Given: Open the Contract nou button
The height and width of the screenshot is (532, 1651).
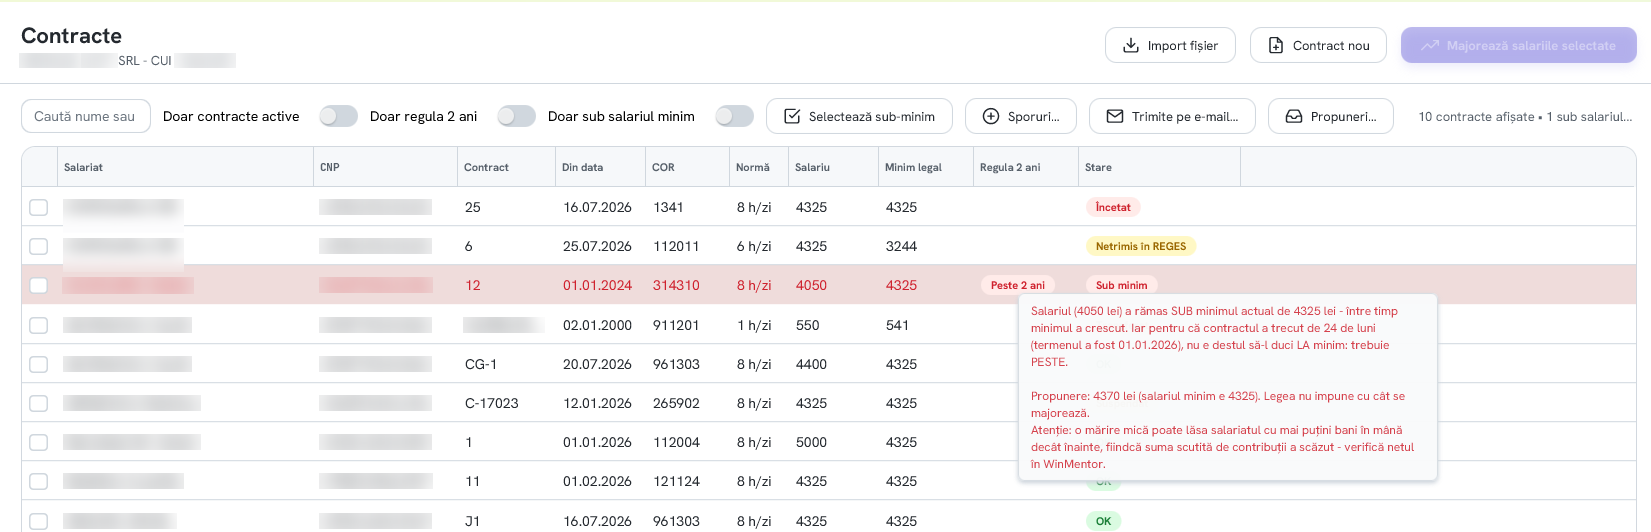Looking at the screenshot, I should click(x=1318, y=45).
